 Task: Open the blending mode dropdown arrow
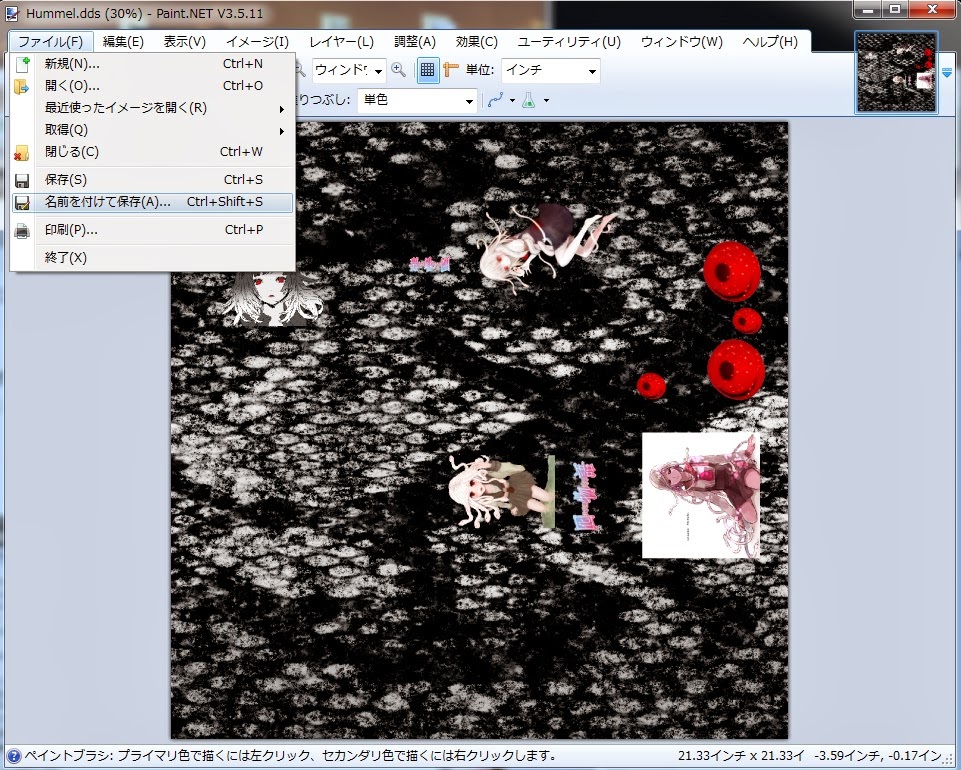tap(546, 101)
